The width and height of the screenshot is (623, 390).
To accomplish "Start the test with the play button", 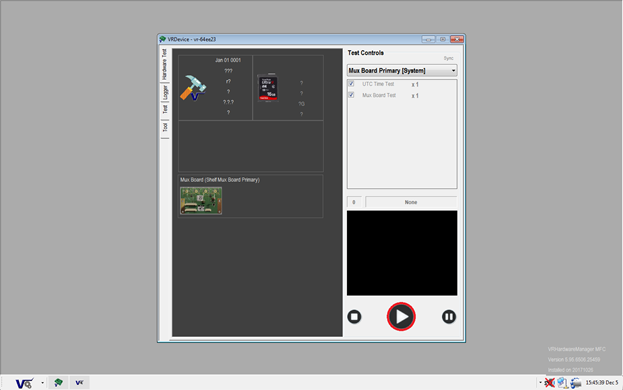I will [401, 317].
